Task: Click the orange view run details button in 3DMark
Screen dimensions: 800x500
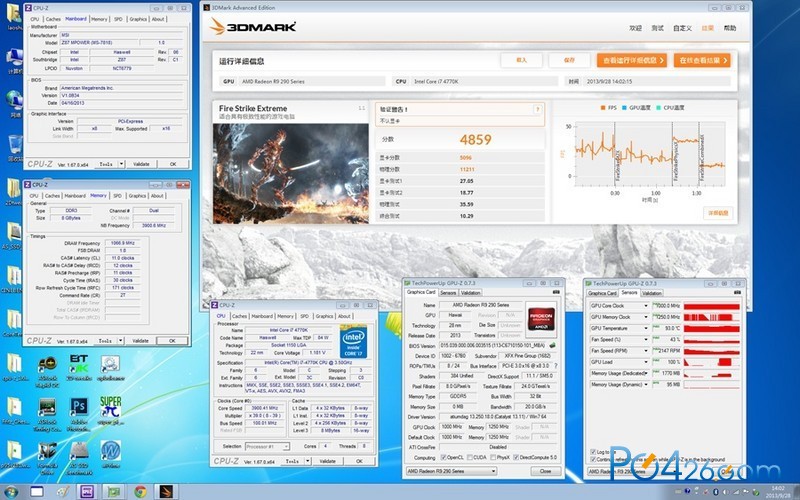Action: (632, 60)
